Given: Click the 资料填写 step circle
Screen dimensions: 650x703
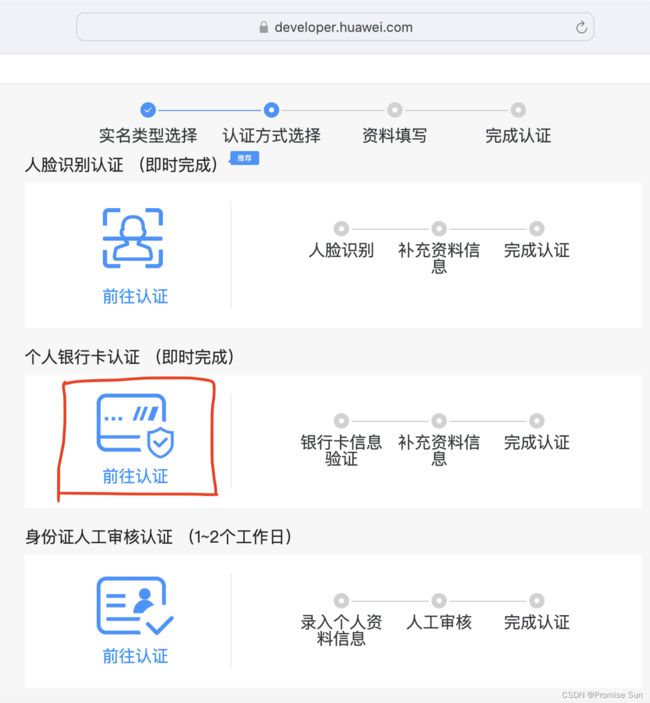Looking at the screenshot, I should 394,110.
